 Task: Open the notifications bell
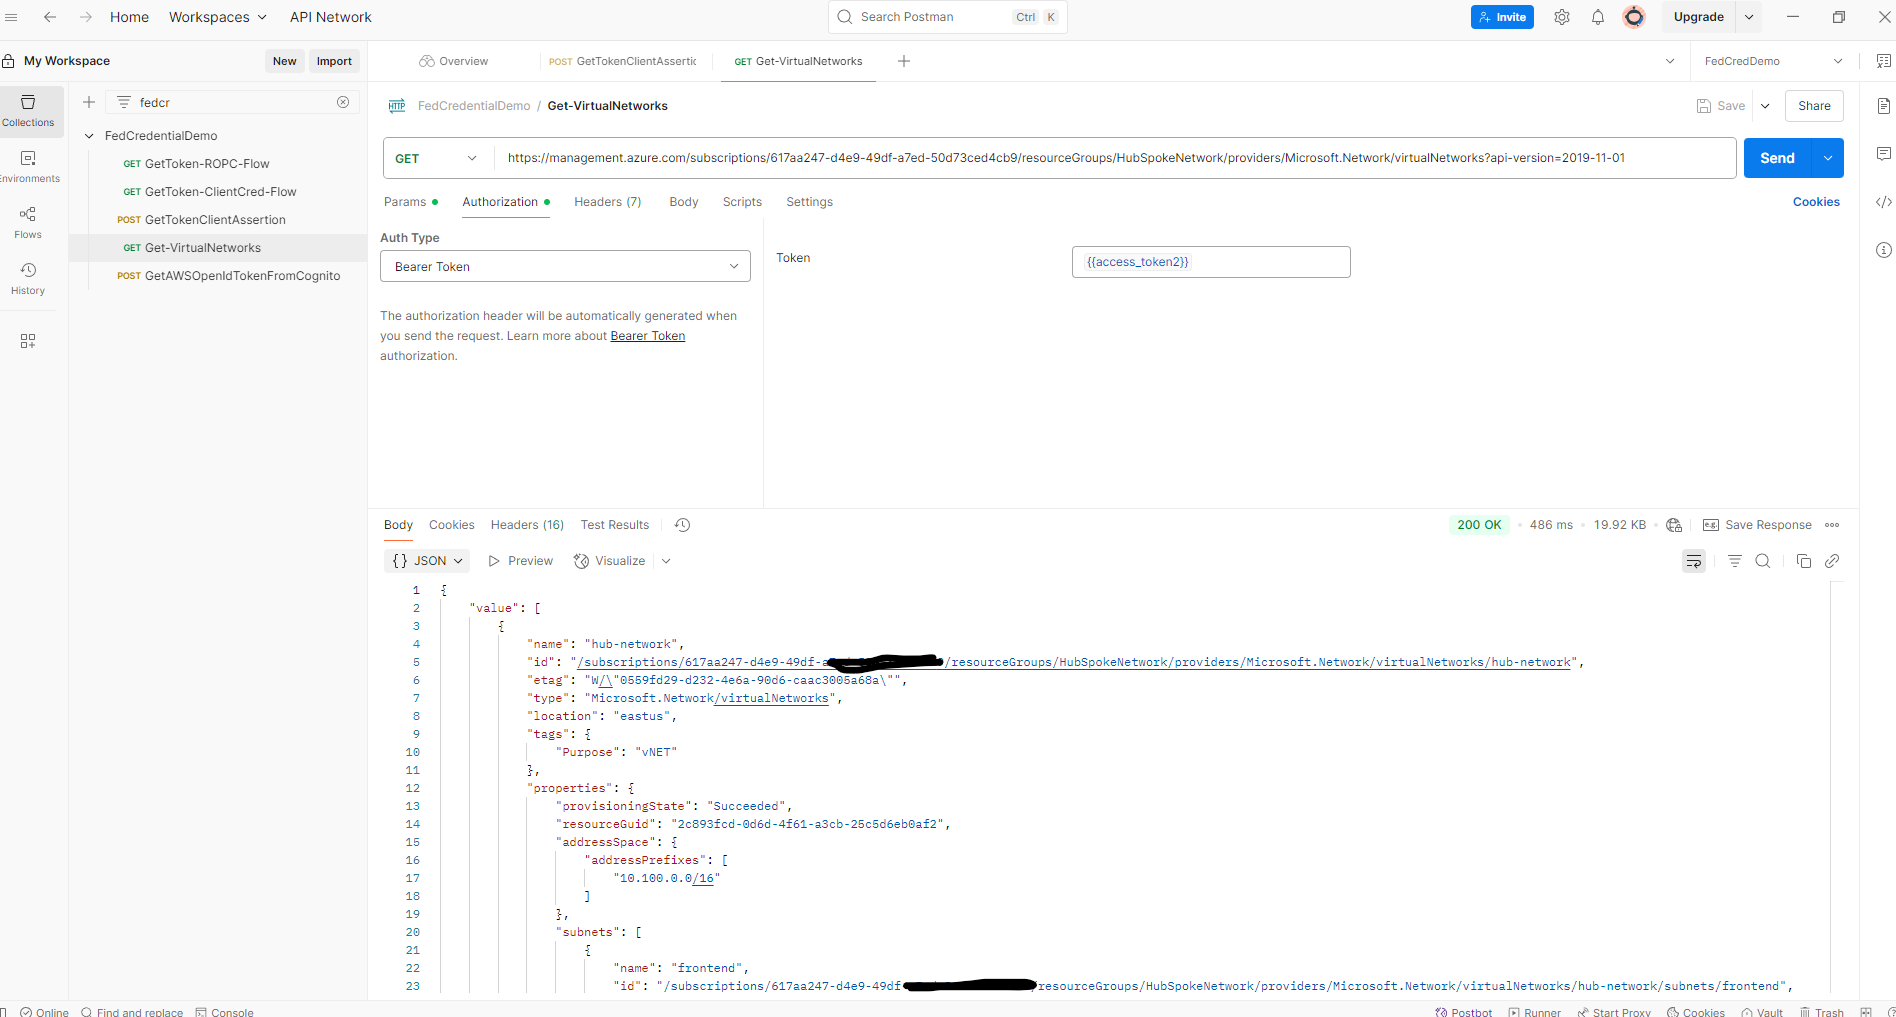pos(1598,17)
